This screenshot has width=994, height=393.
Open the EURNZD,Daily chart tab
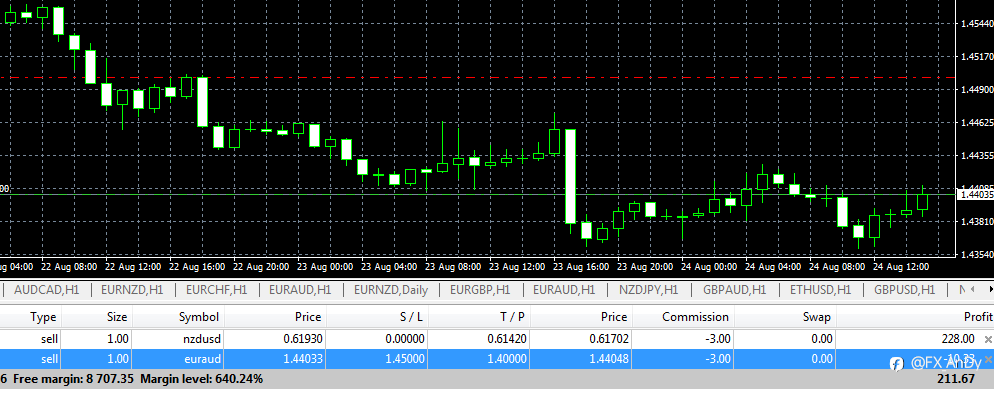pos(390,290)
